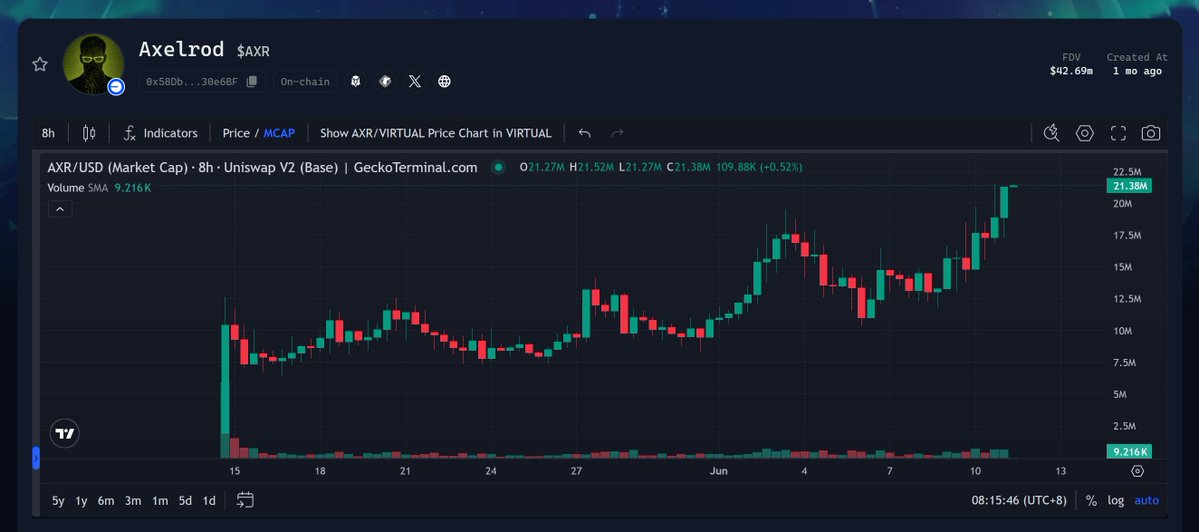Open timezone menu at 08:15:46 (UTC+8)
Viewport: 1199px width, 532px height.
(x=1019, y=501)
